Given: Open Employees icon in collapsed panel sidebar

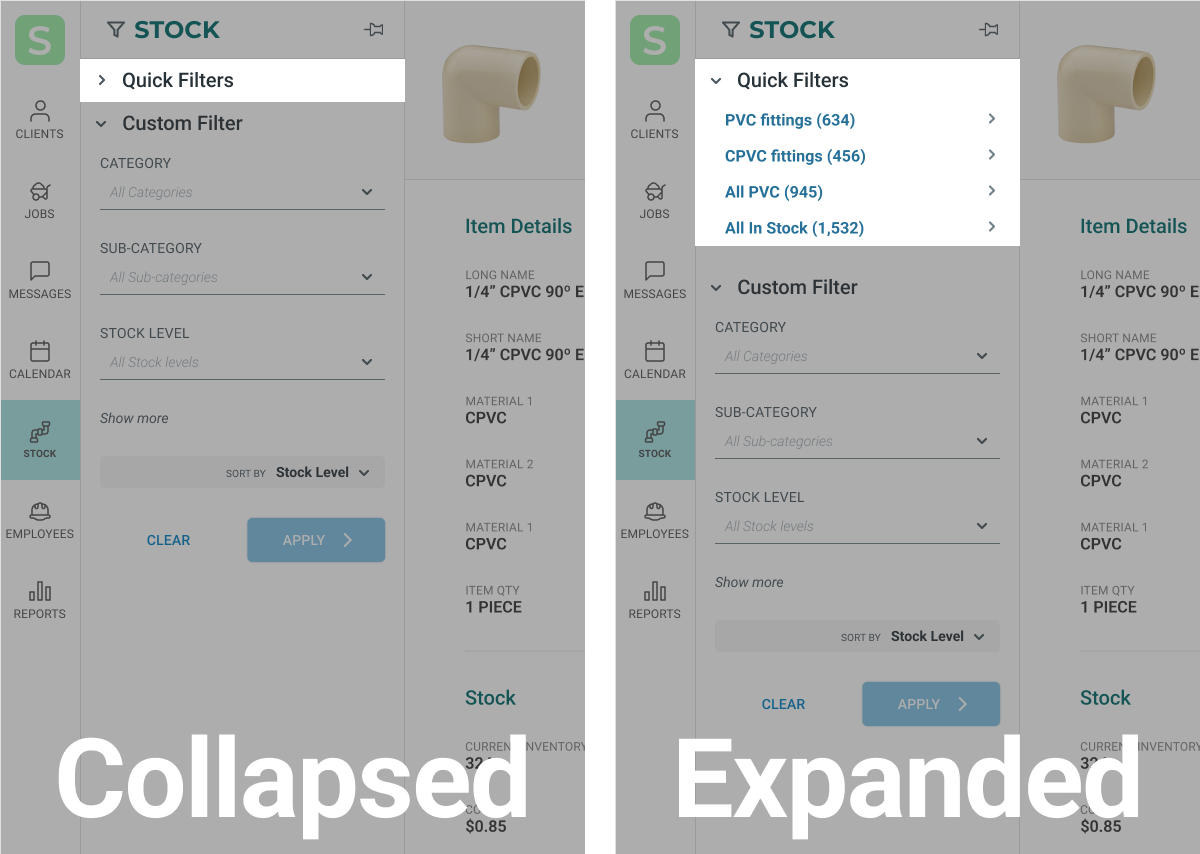Looking at the screenshot, I should [40, 520].
